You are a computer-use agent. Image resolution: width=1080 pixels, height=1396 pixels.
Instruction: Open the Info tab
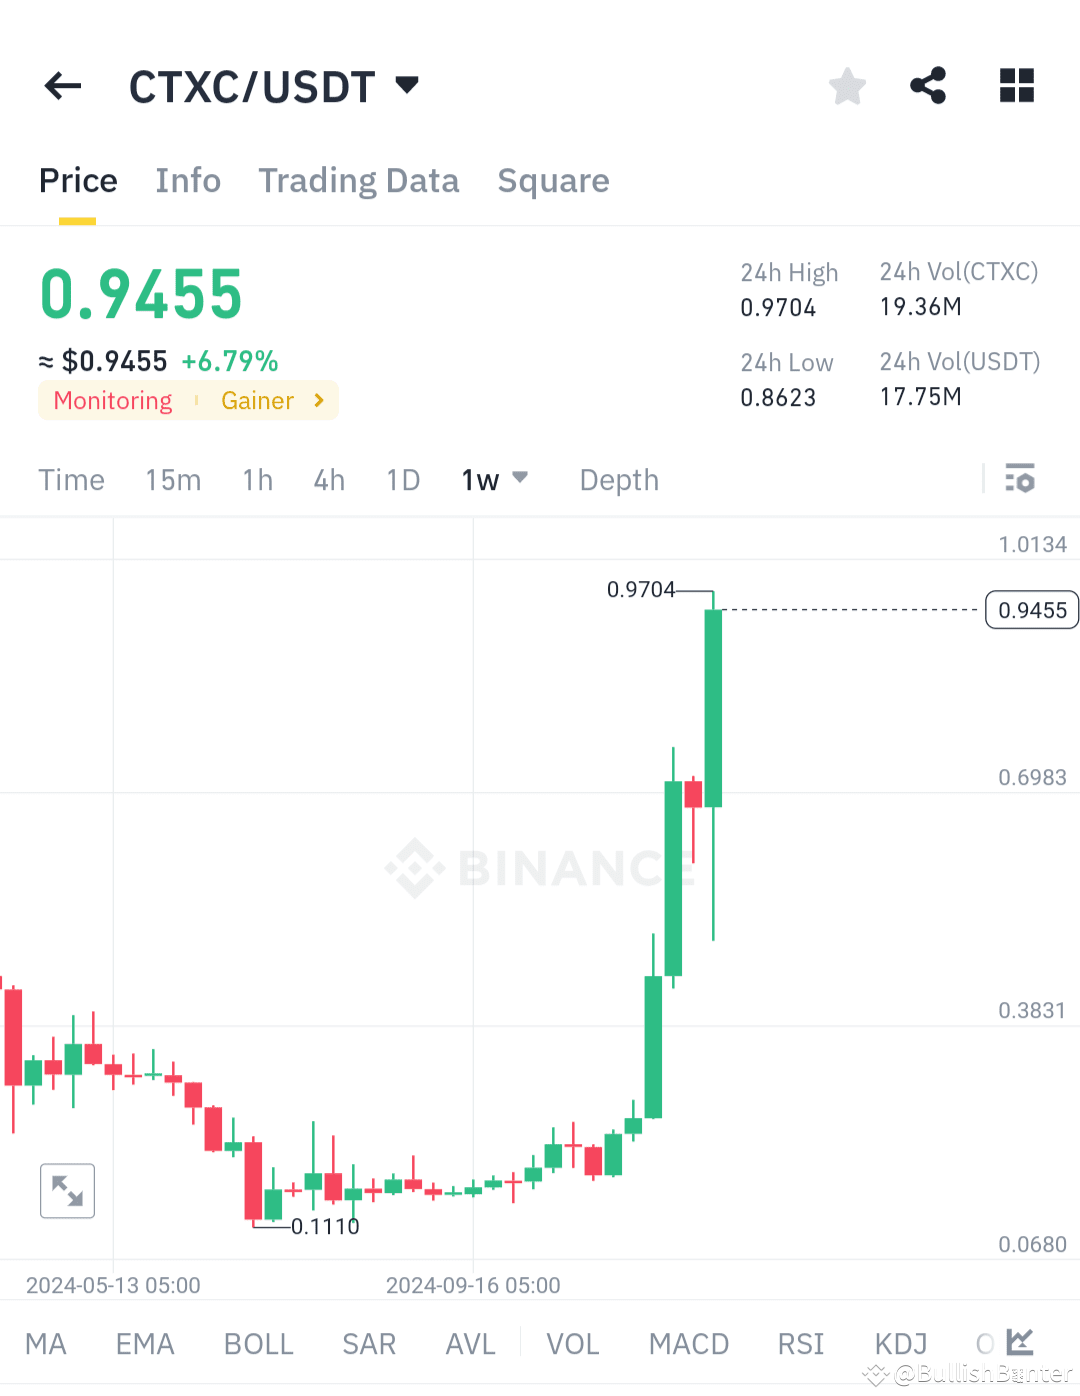click(188, 181)
